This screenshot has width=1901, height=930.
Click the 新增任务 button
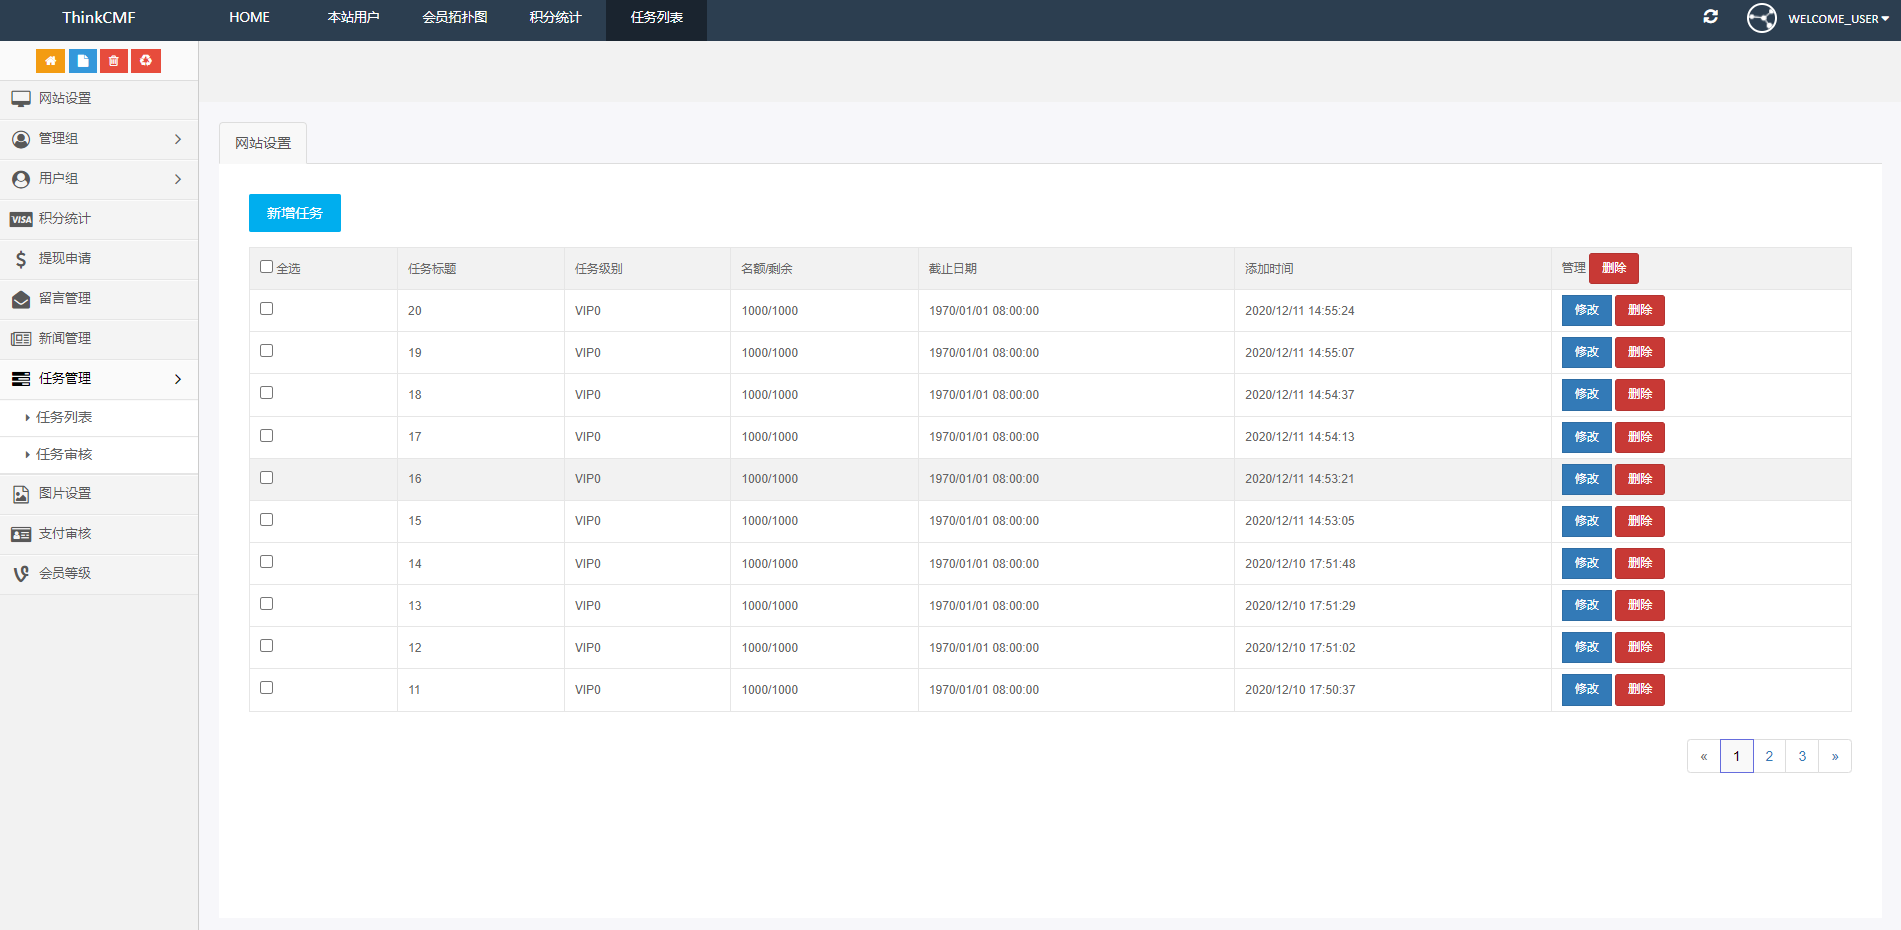pos(295,213)
